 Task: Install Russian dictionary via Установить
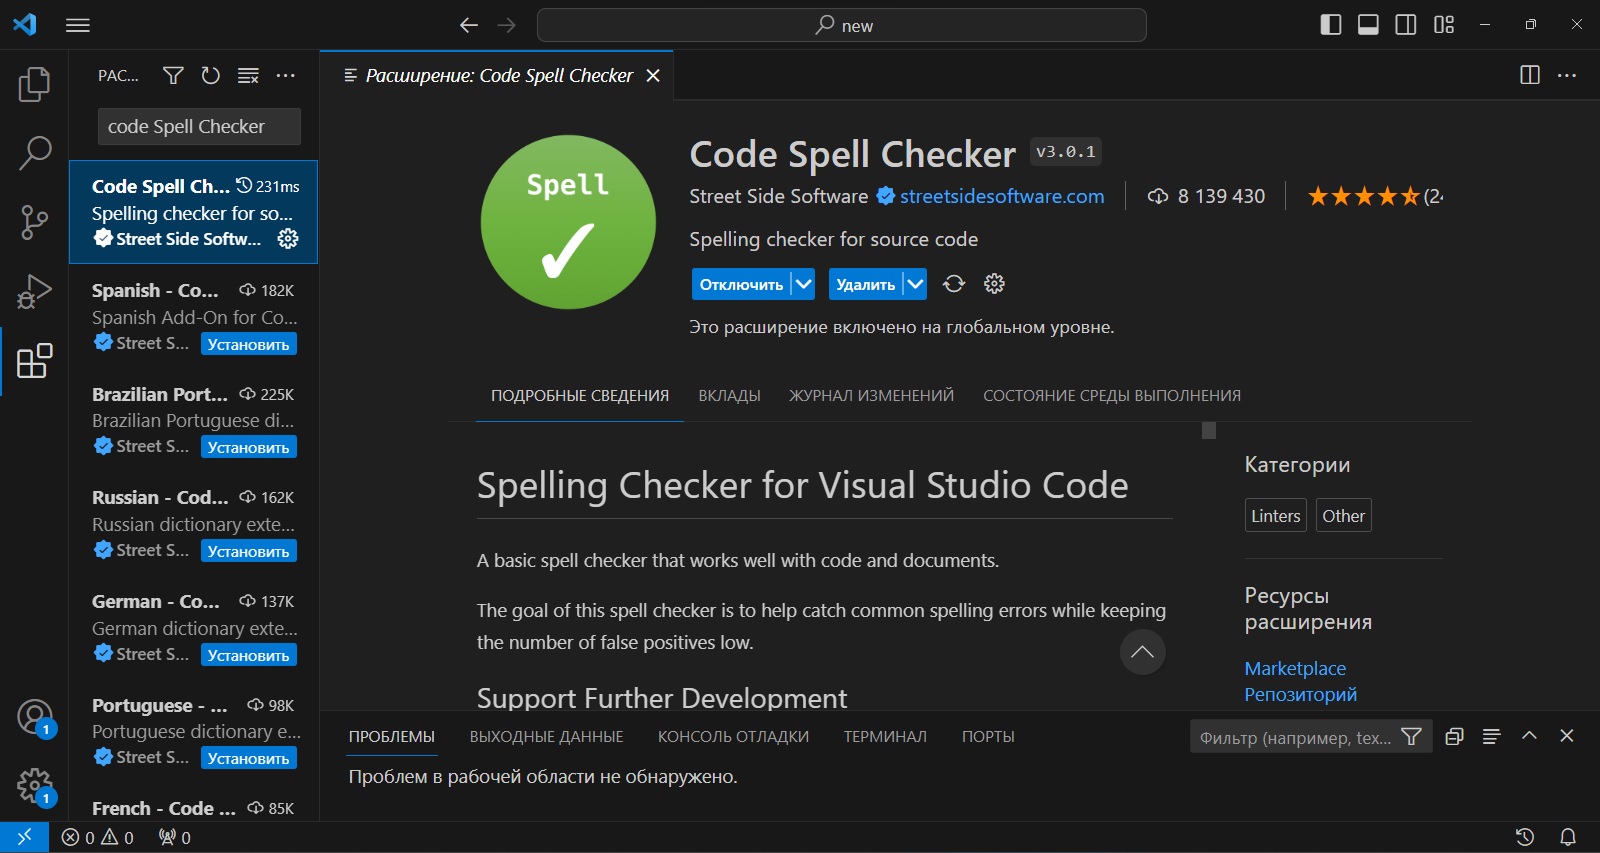[248, 551]
